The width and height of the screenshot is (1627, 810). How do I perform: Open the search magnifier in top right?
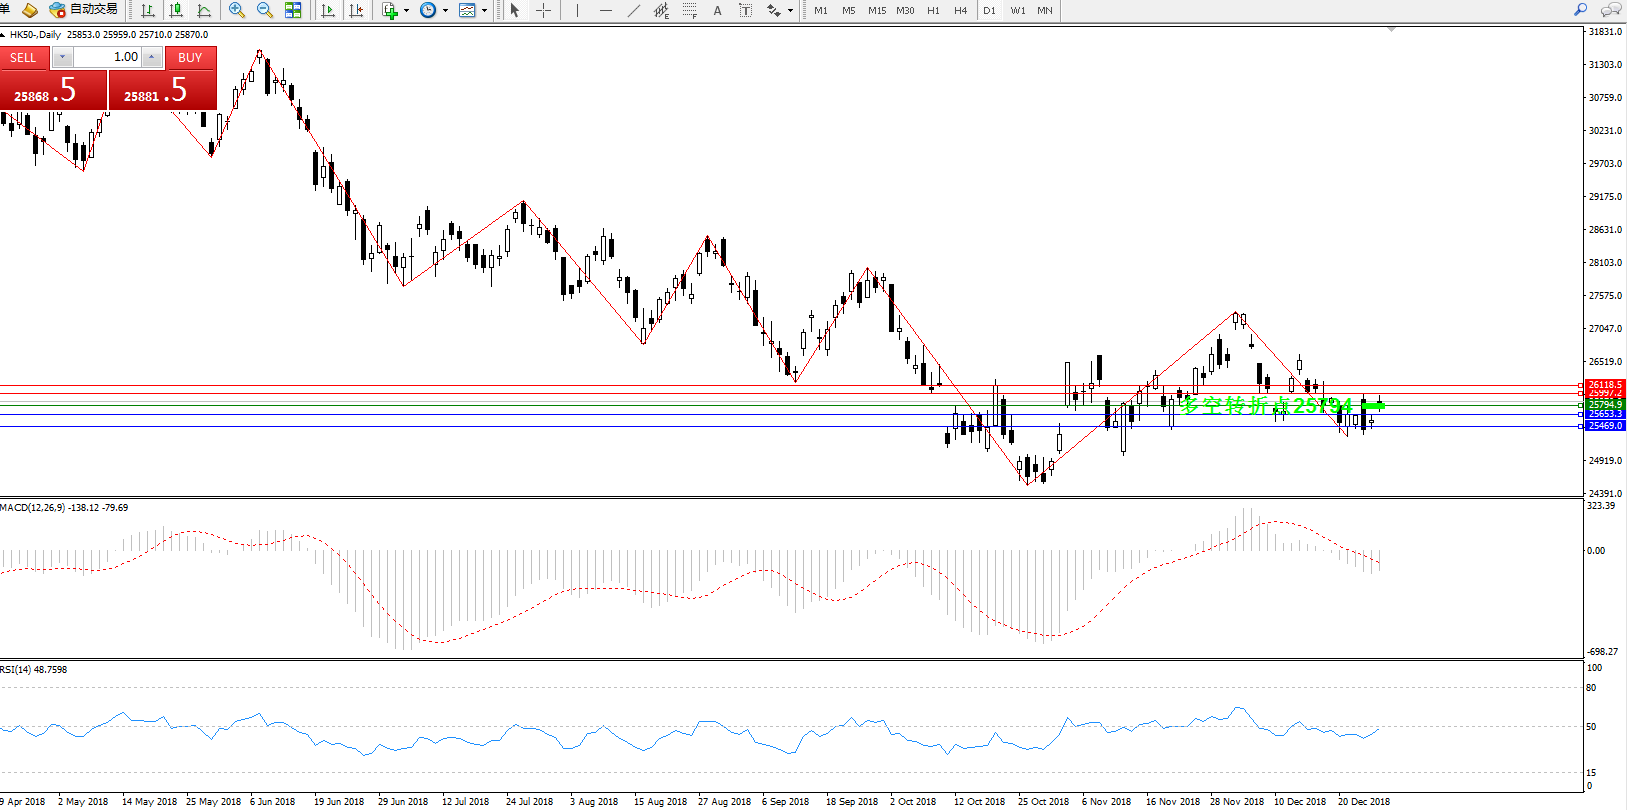(x=1580, y=10)
